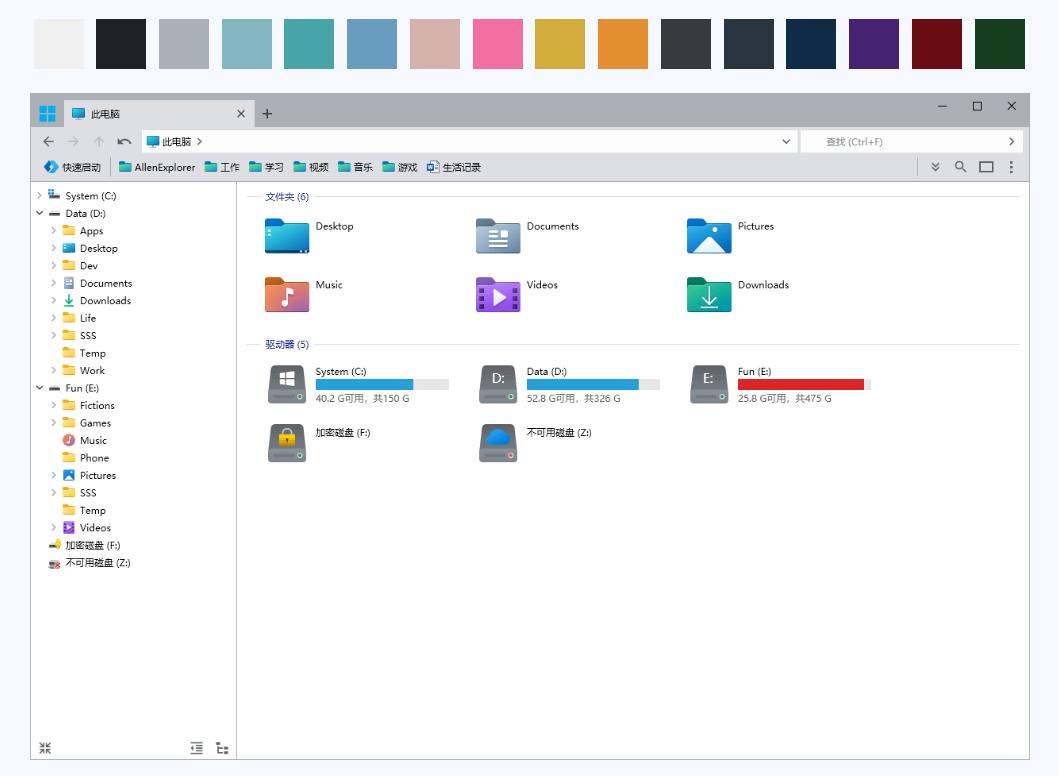Pick the teal color swatch
Image resolution: width=1059 pixels, height=776 pixels.
click(x=309, y=44)
